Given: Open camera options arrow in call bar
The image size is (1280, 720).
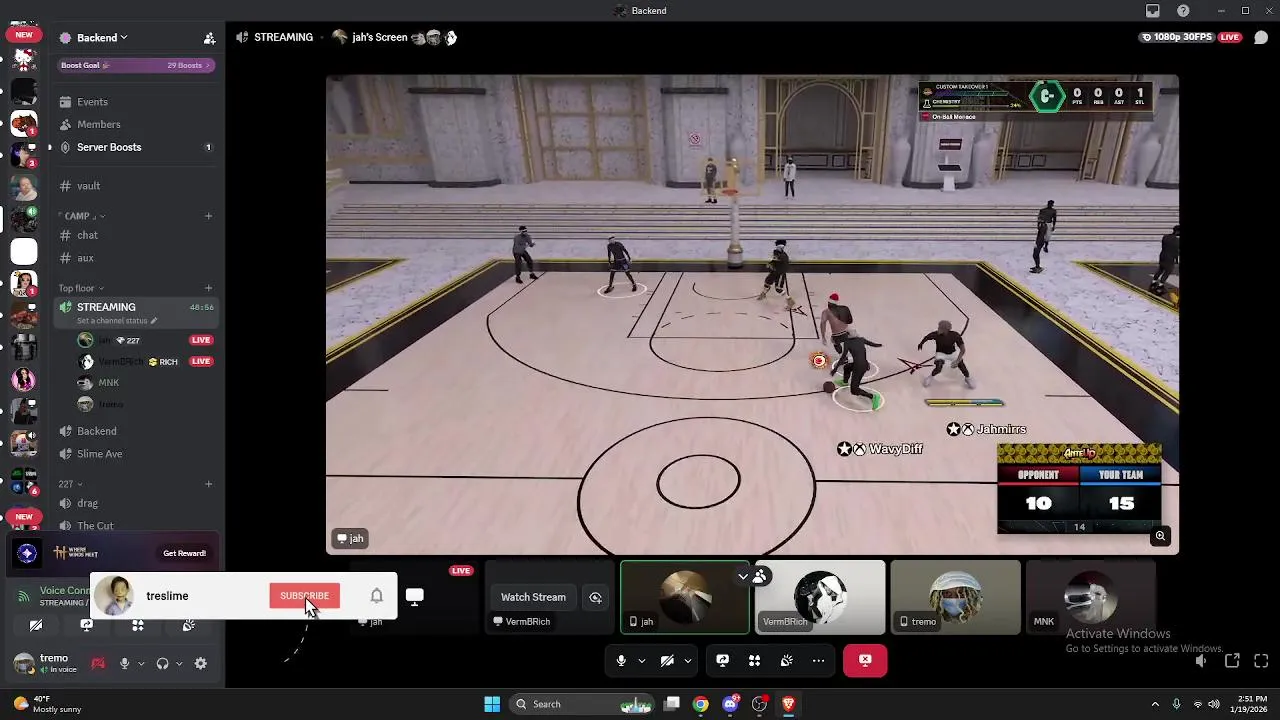Looking at the screenshot, I should [687, 660].
